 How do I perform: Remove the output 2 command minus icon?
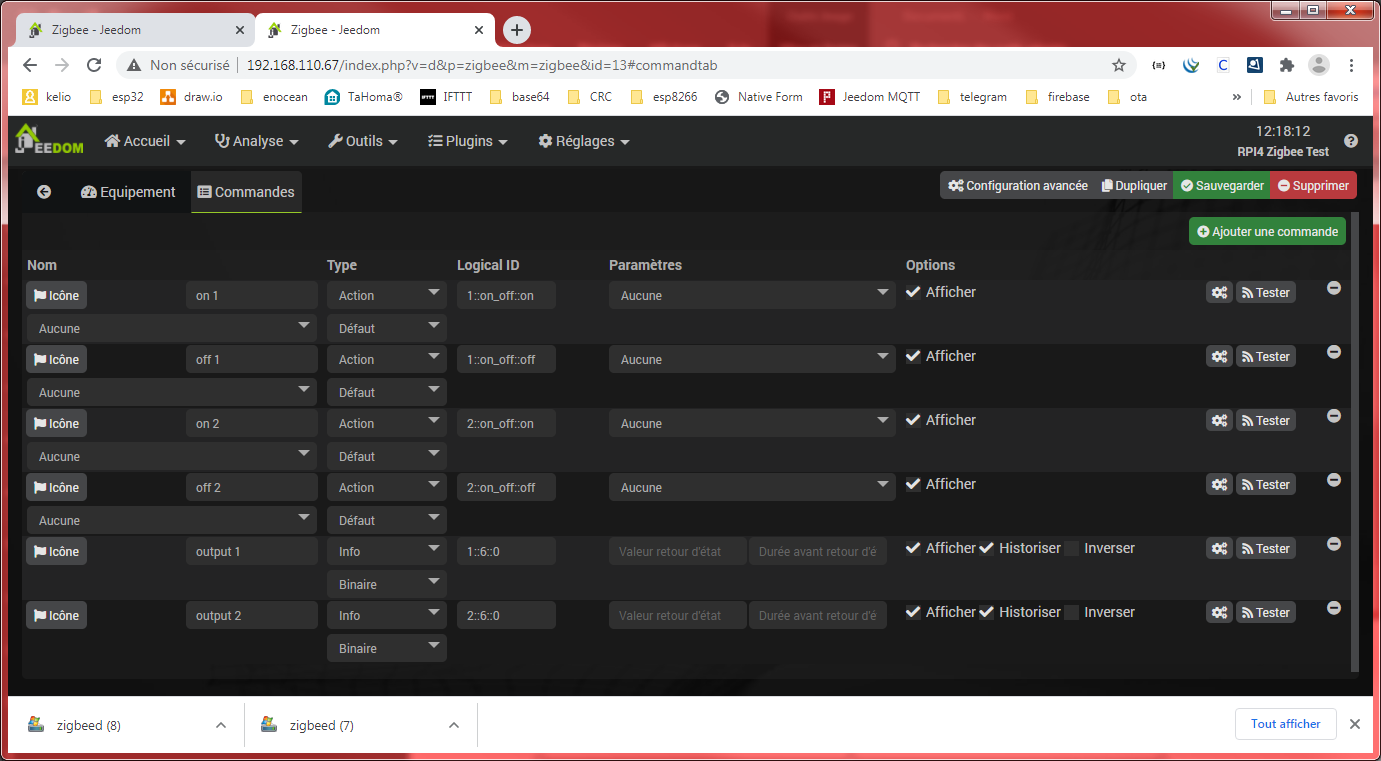coord(1333,608)
